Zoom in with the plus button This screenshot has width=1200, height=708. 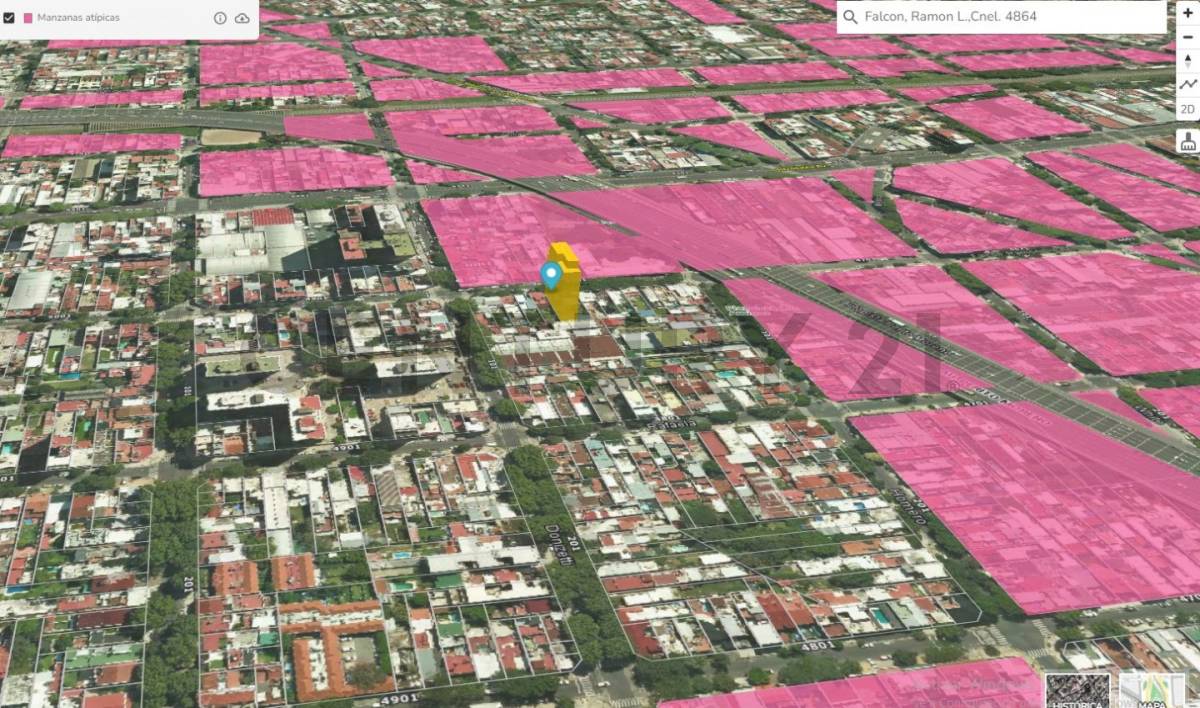pyautogui.click(x=1187, y=13)
